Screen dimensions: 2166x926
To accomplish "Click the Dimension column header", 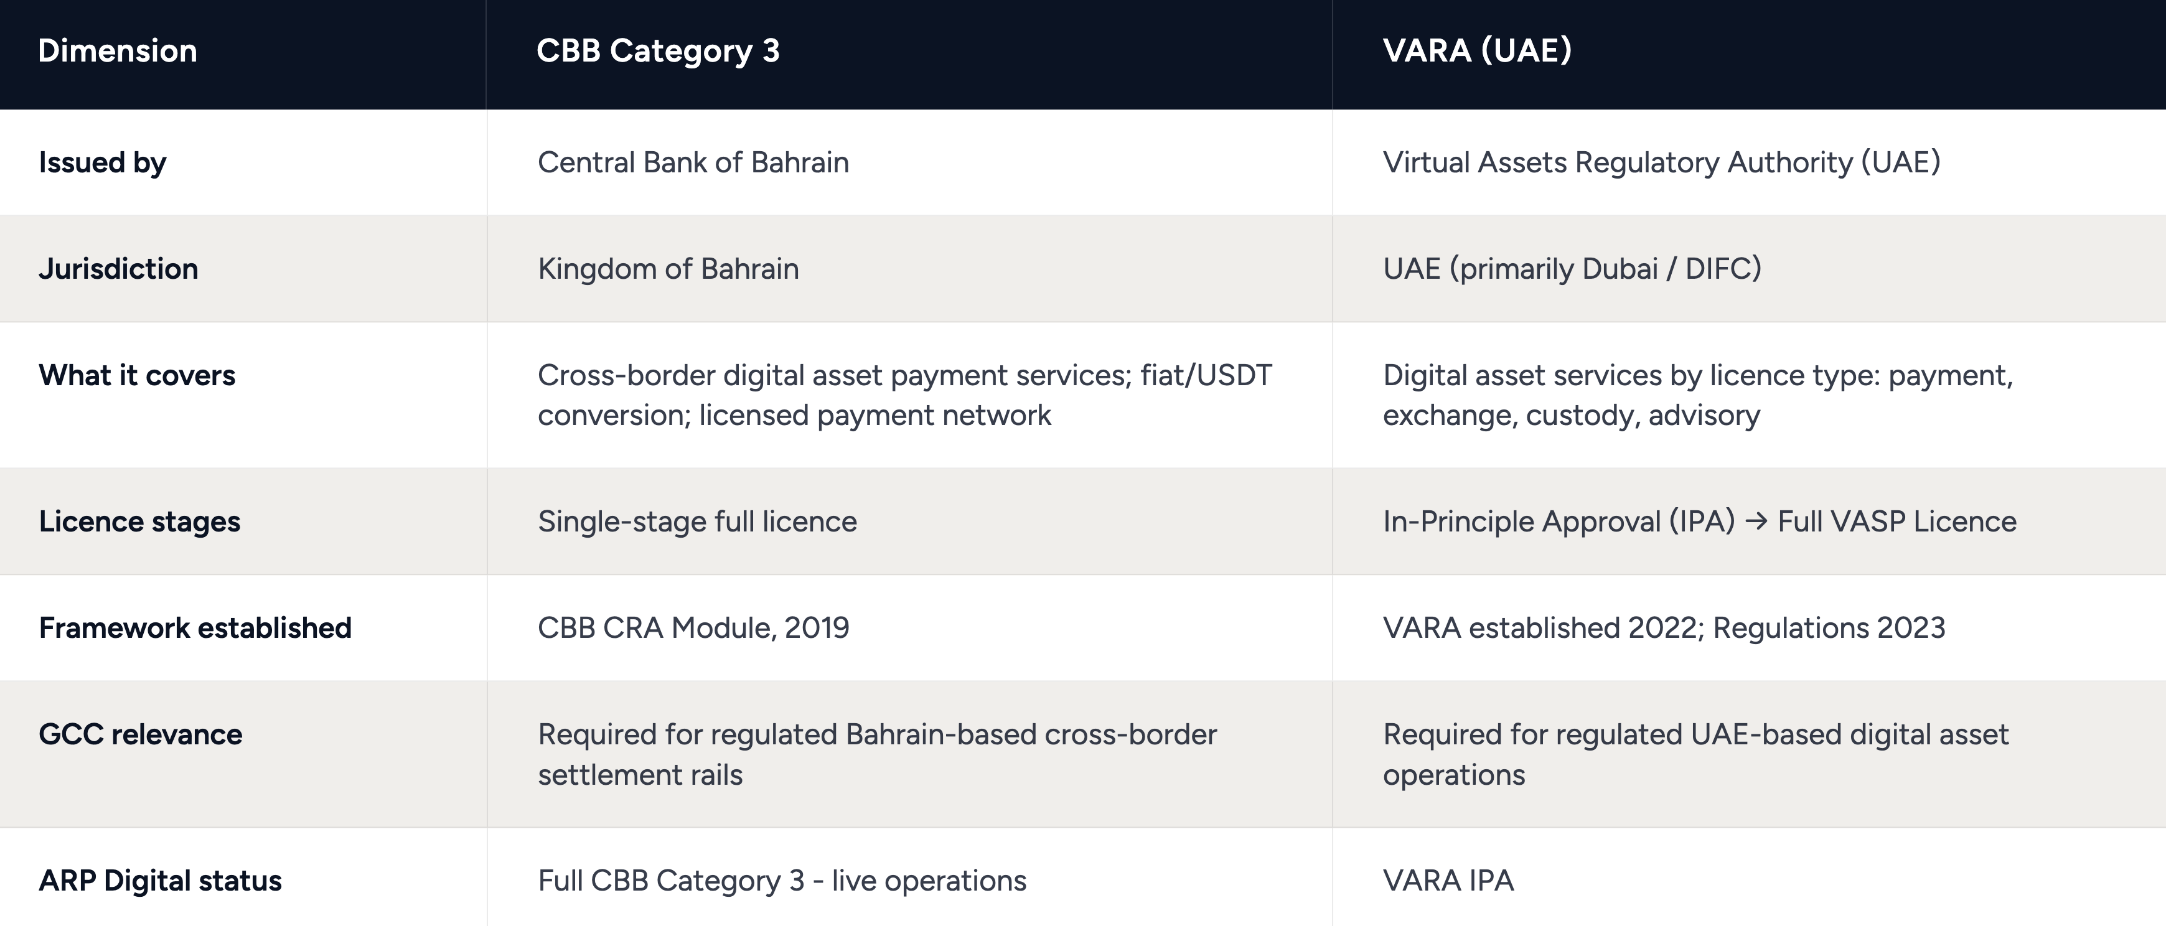I will (x=117, y=51).
